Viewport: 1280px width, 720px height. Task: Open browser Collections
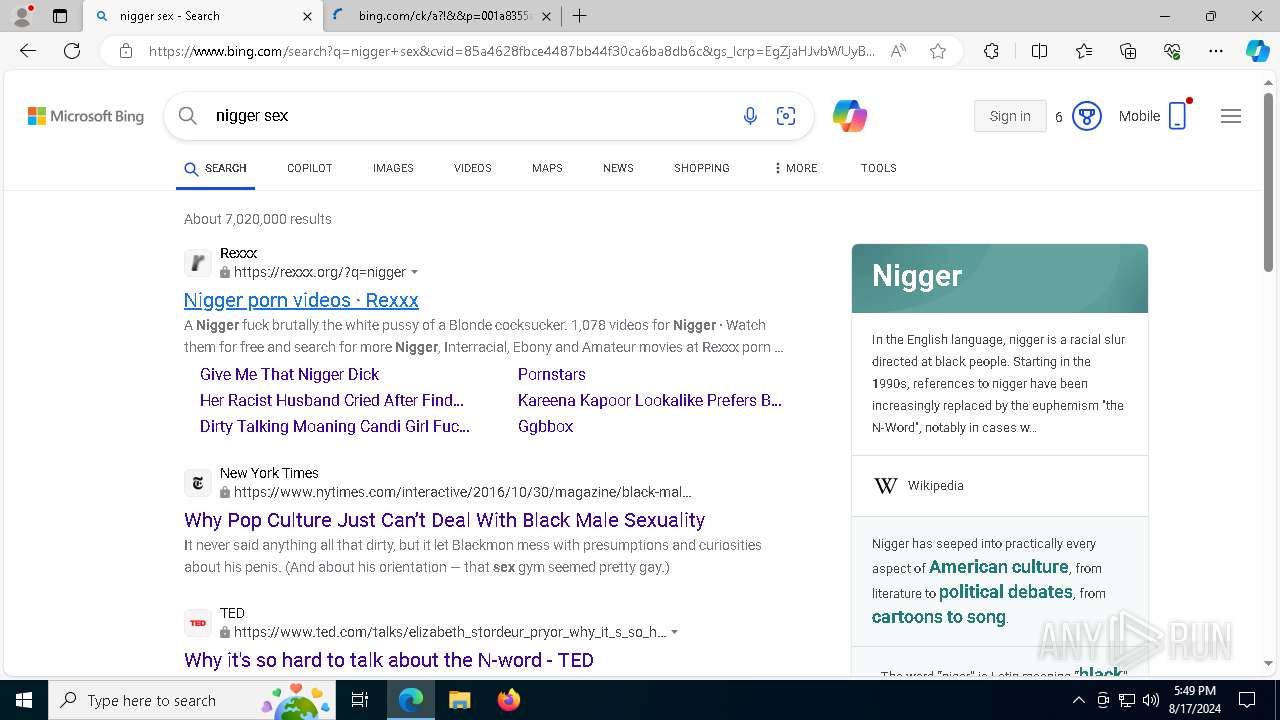(x=1128, y=51)
